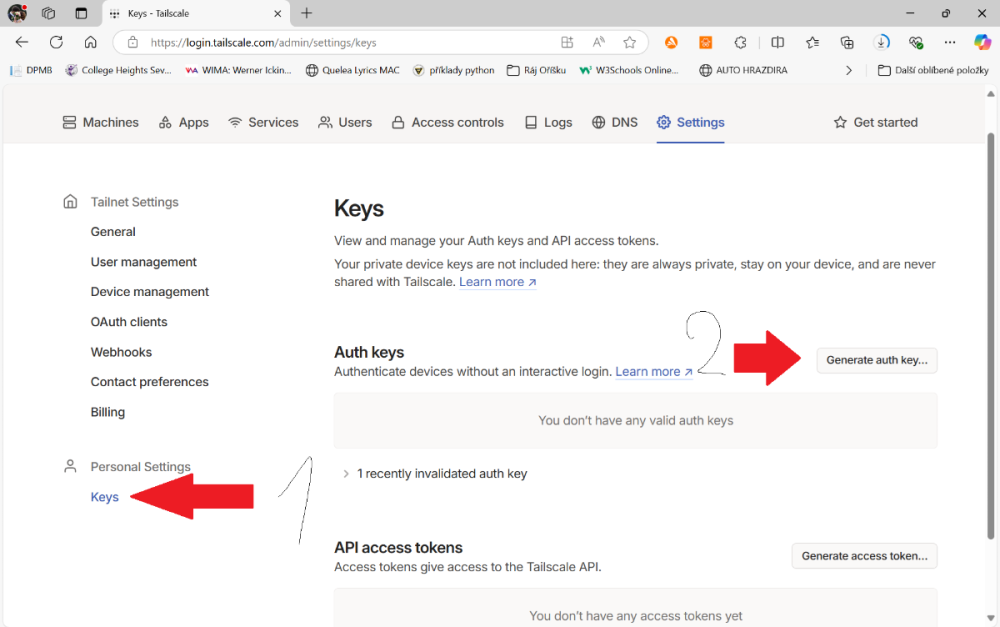
Task: Click the Get started star link
Action: (875, 122)
